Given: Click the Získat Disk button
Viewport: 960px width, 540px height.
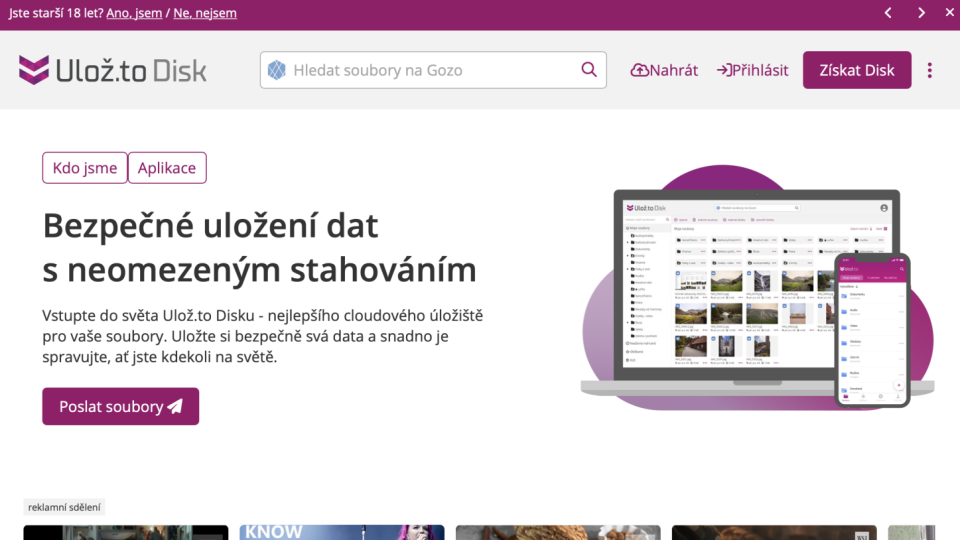Looking at the screenshot, I should click(857, 70).
